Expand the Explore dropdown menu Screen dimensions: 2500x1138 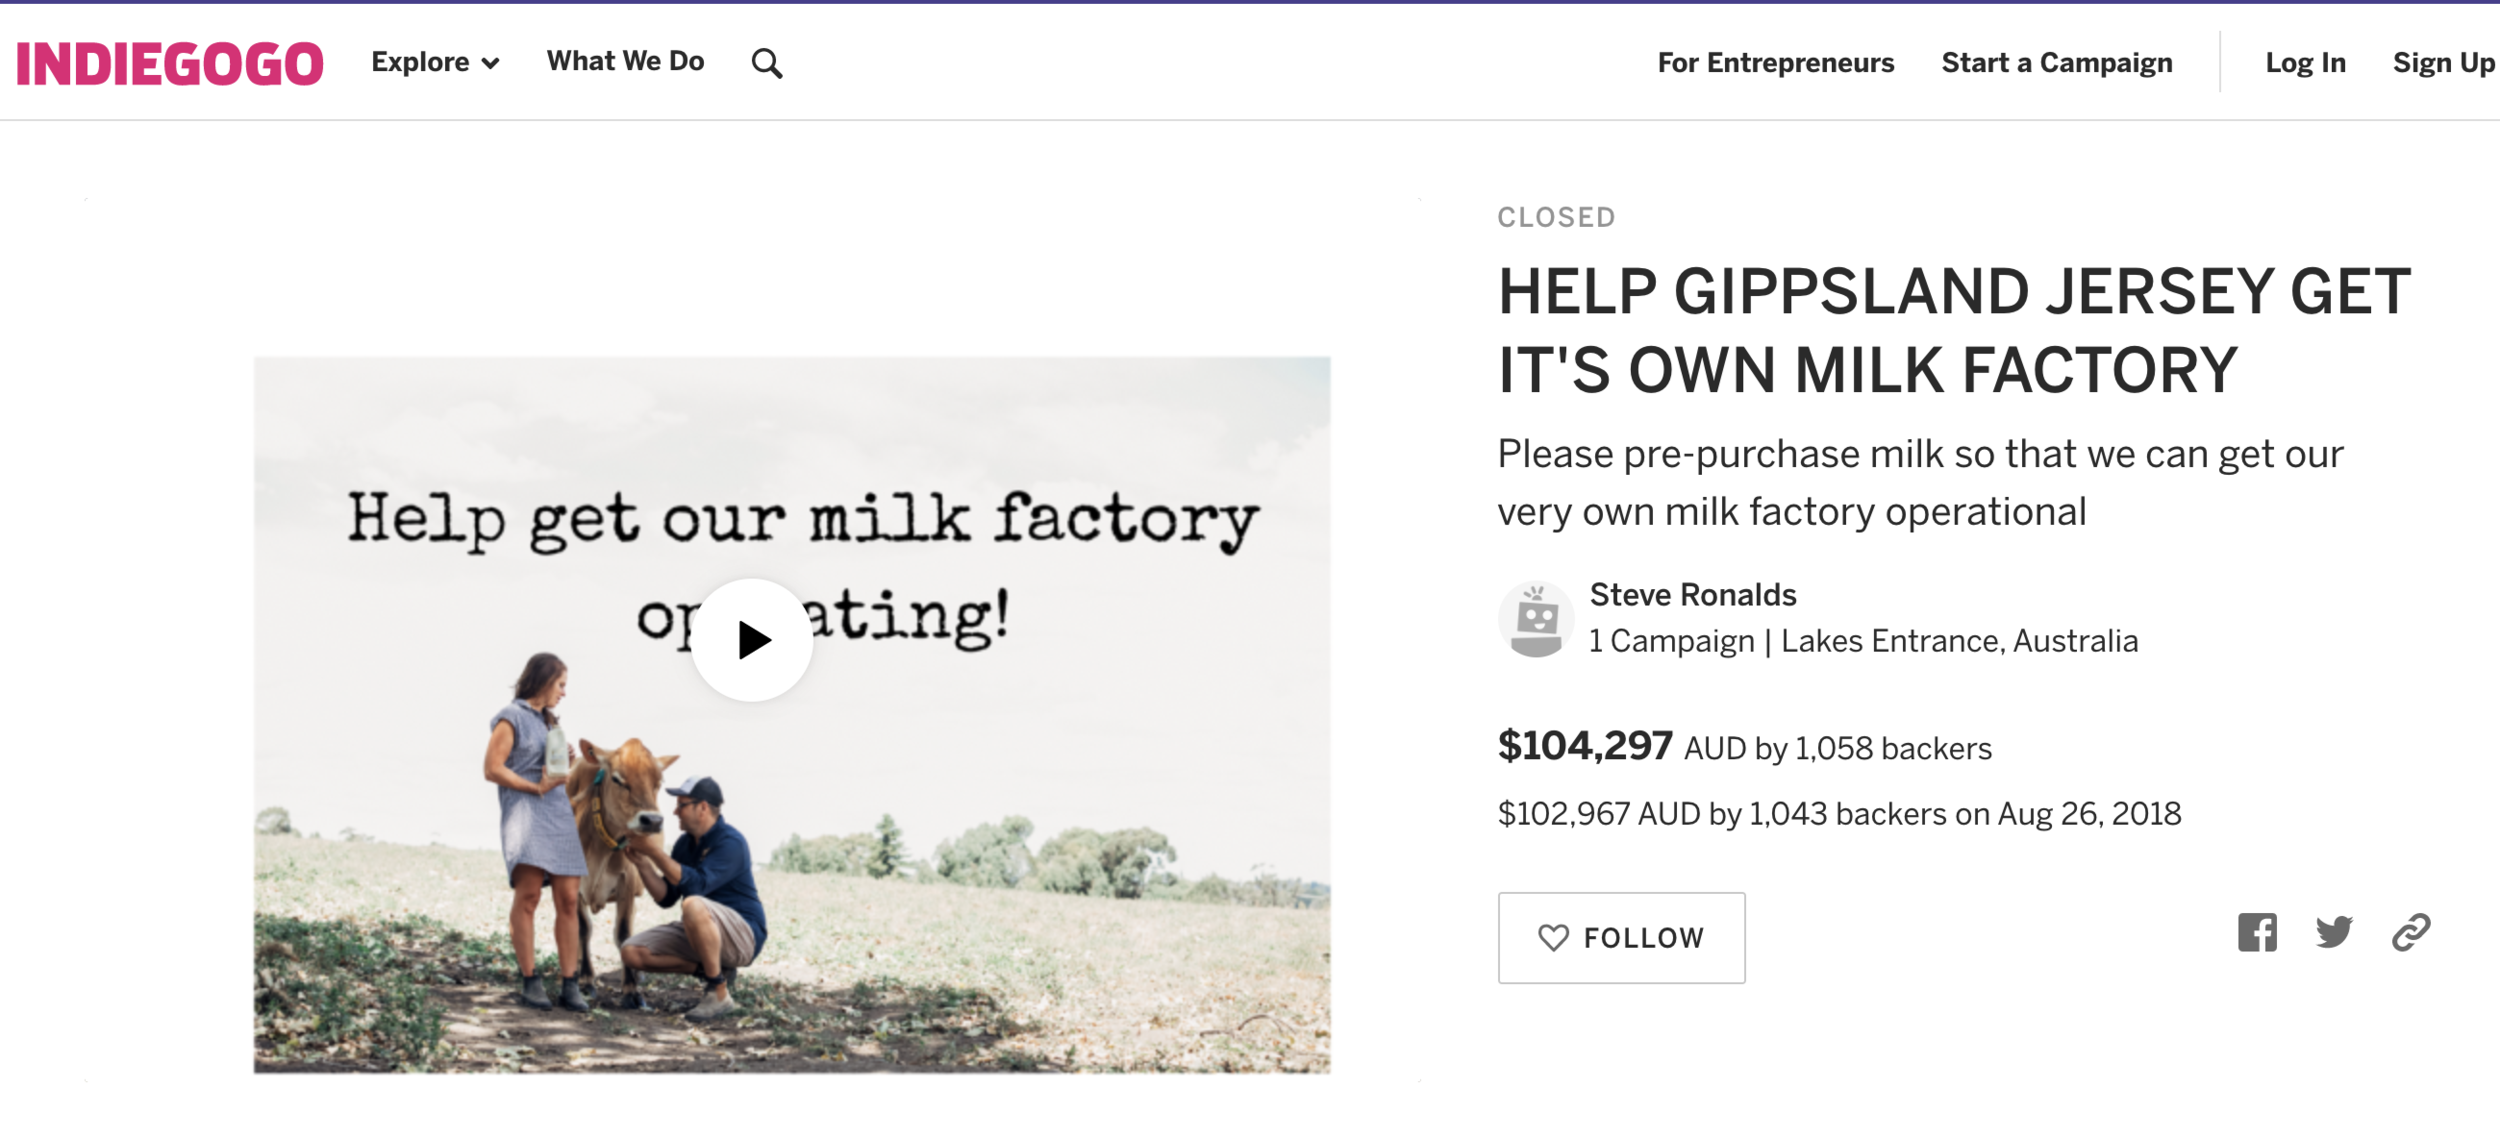(x=435, y=63)
